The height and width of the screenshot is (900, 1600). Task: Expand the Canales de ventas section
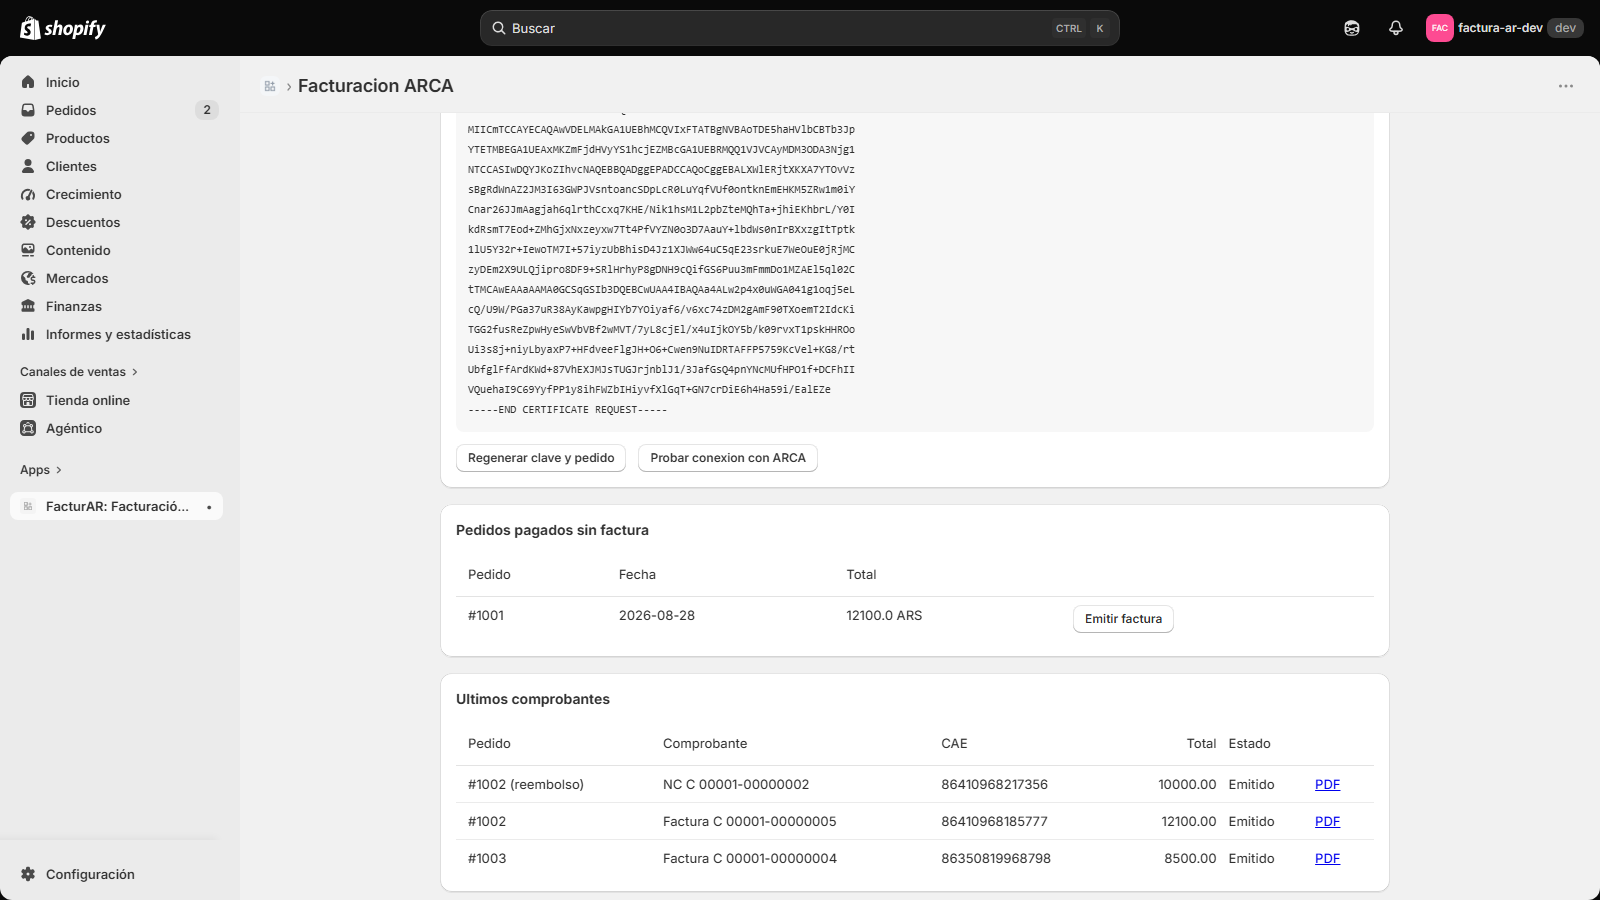pos(79,372)
